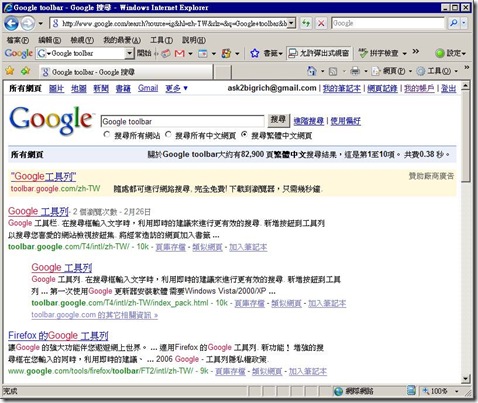Click the colorful gadget icon in Google toolbar
478x403 pixels.
(x=226, y=53)
